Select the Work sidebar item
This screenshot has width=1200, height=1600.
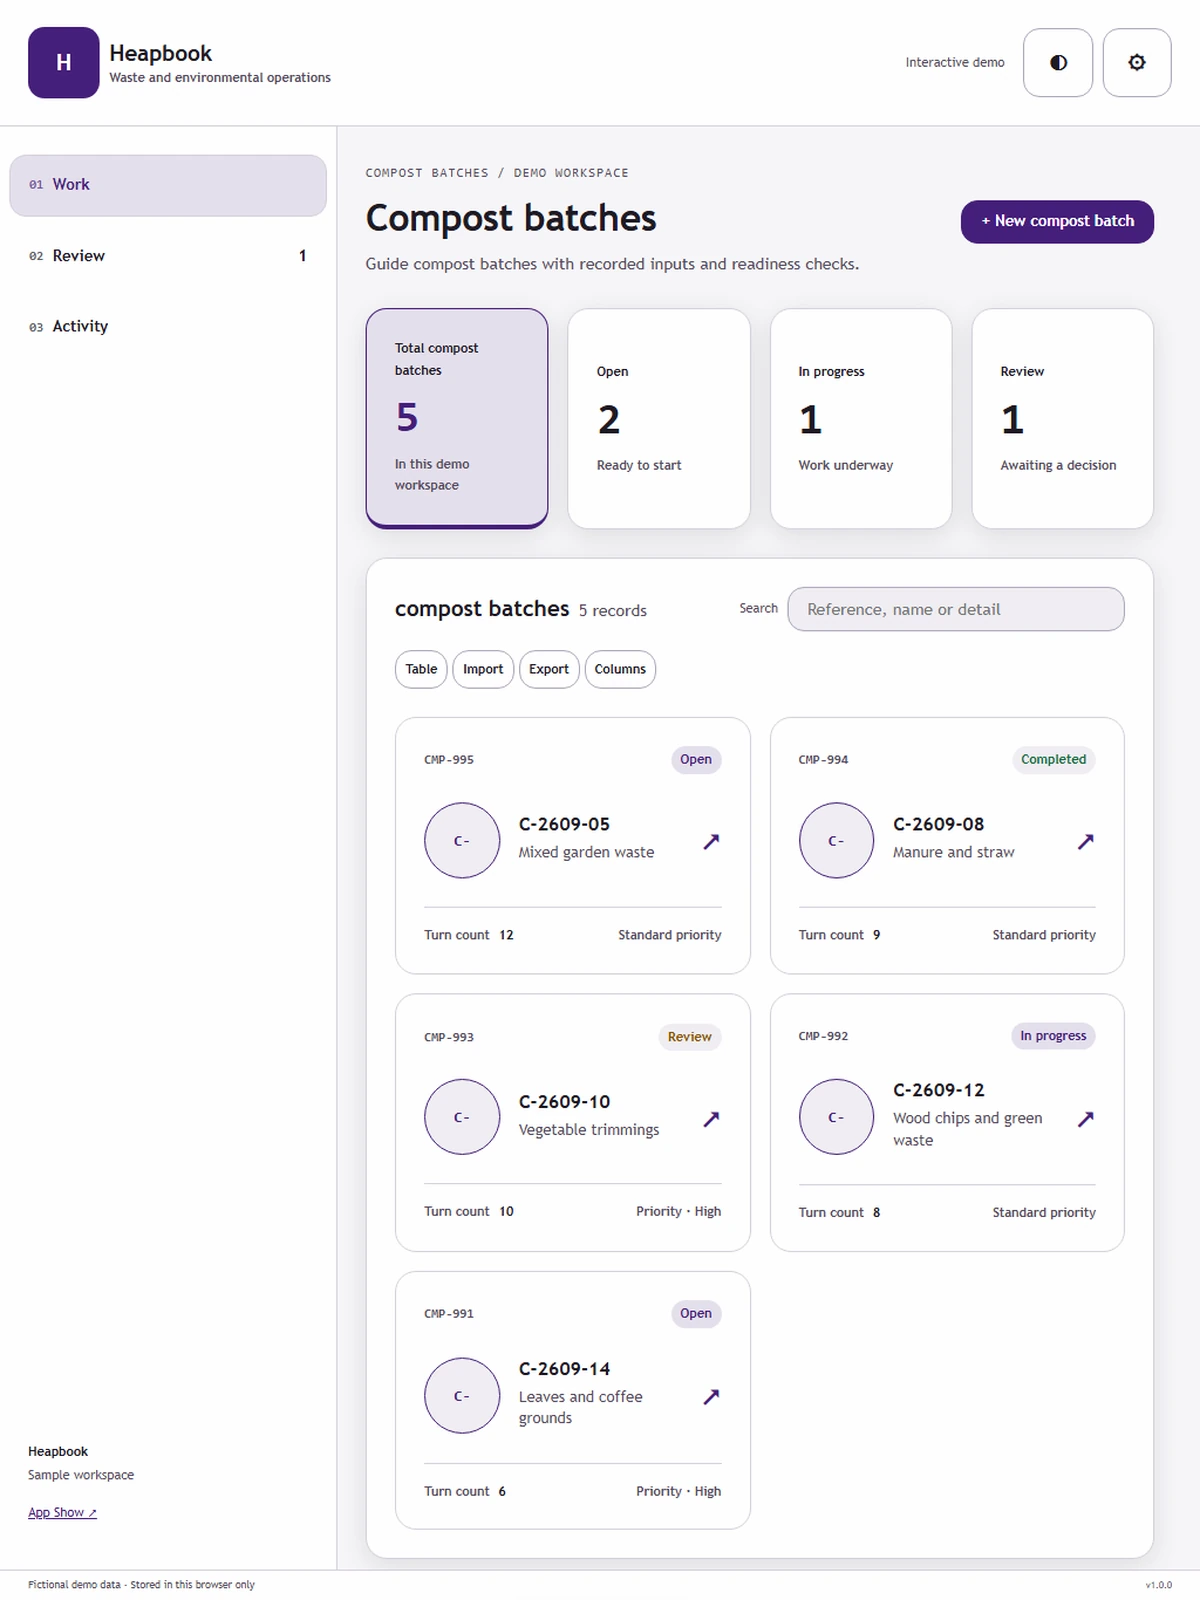168,185
